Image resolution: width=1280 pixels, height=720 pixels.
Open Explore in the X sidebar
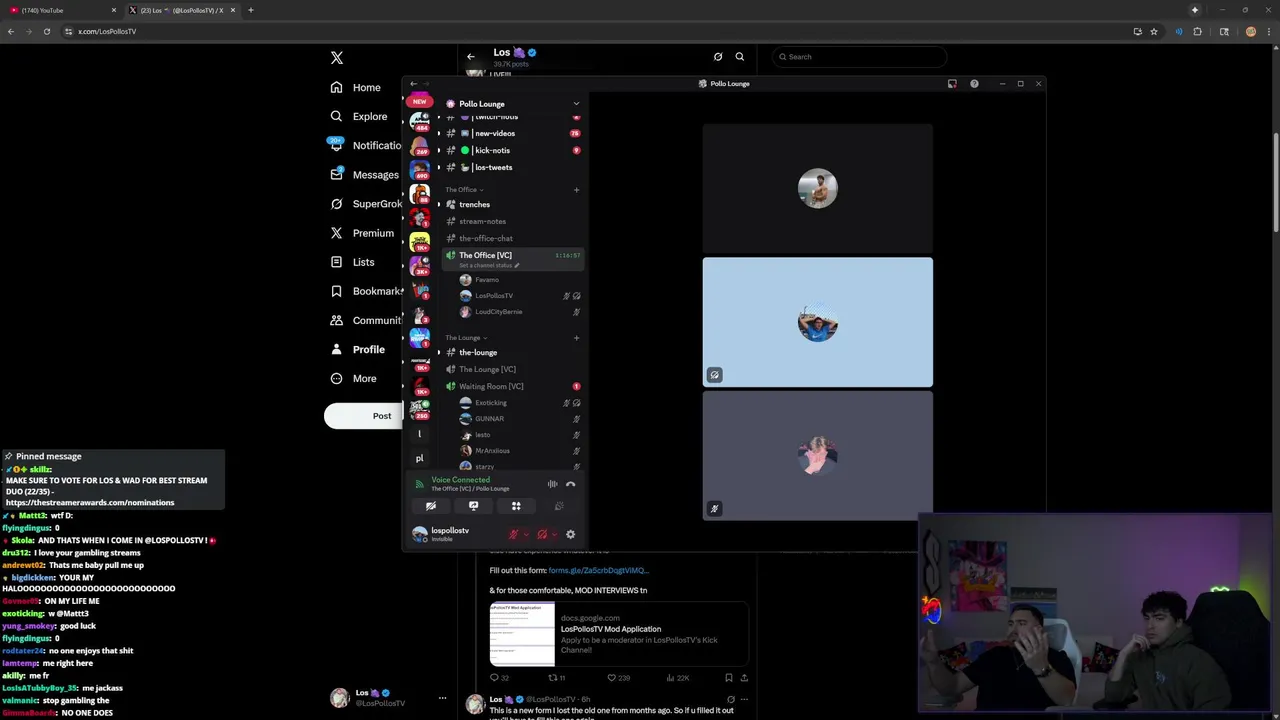tap(358, 116)
